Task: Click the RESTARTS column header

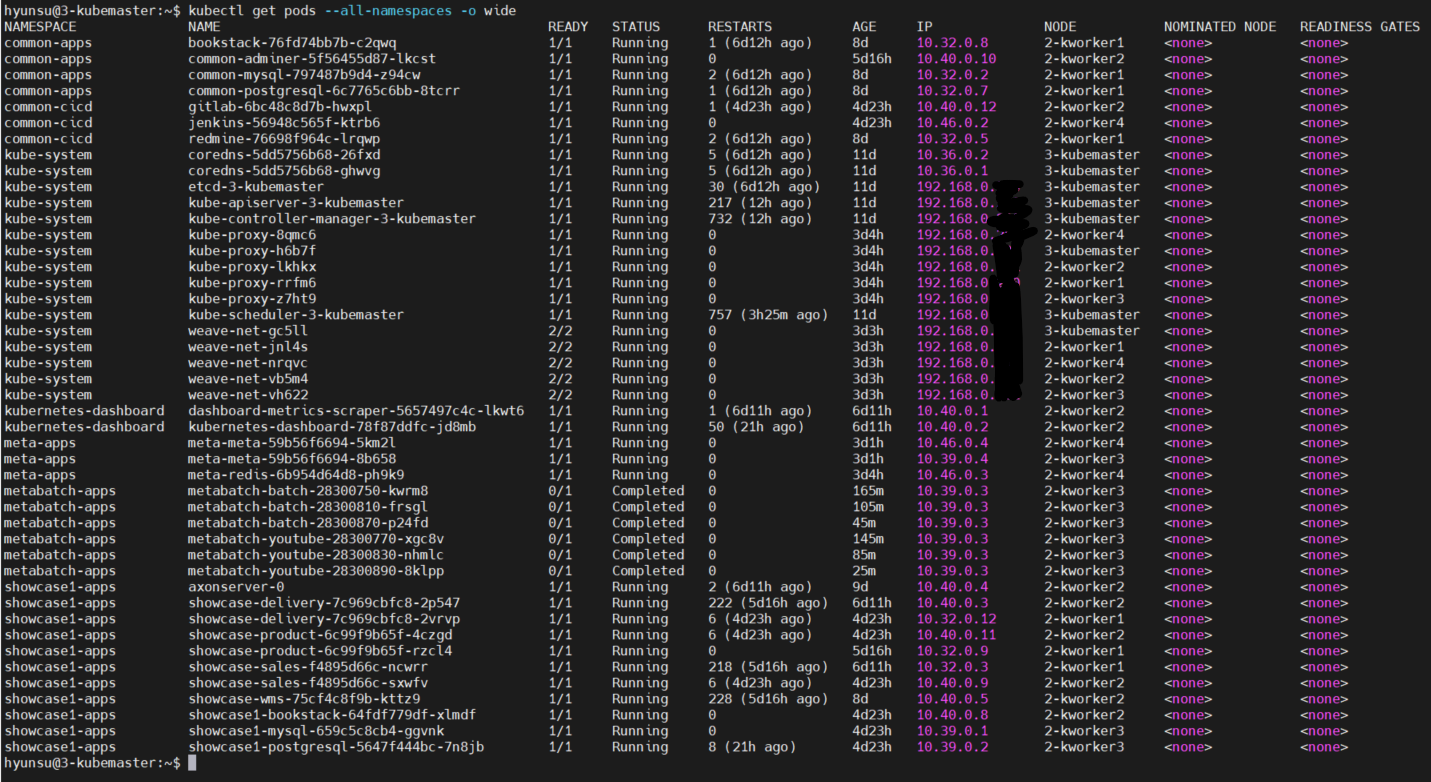Action: [x=740, y=27]
